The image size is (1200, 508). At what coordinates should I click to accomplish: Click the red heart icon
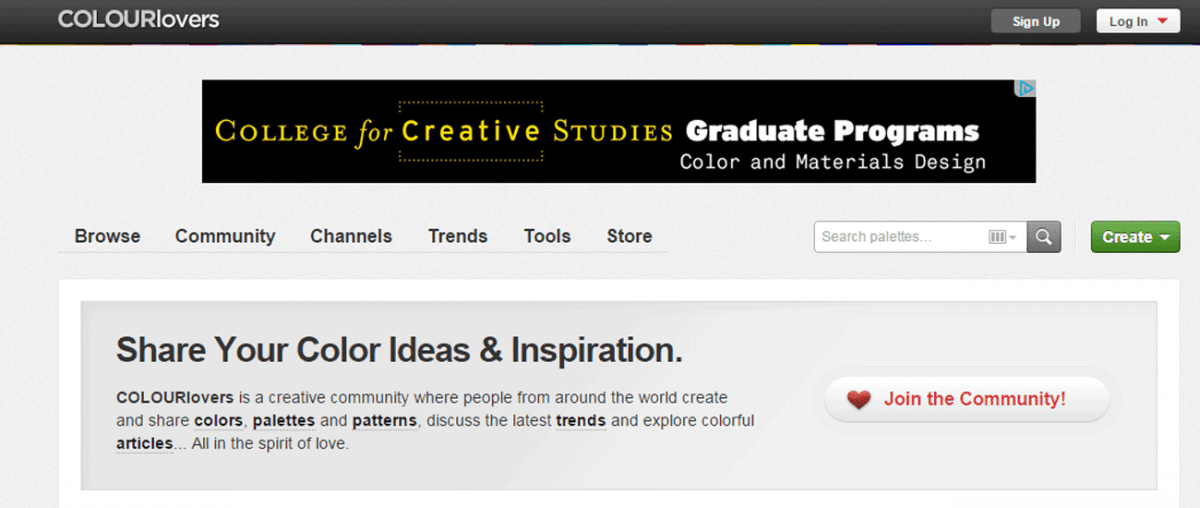pos(859,400)
